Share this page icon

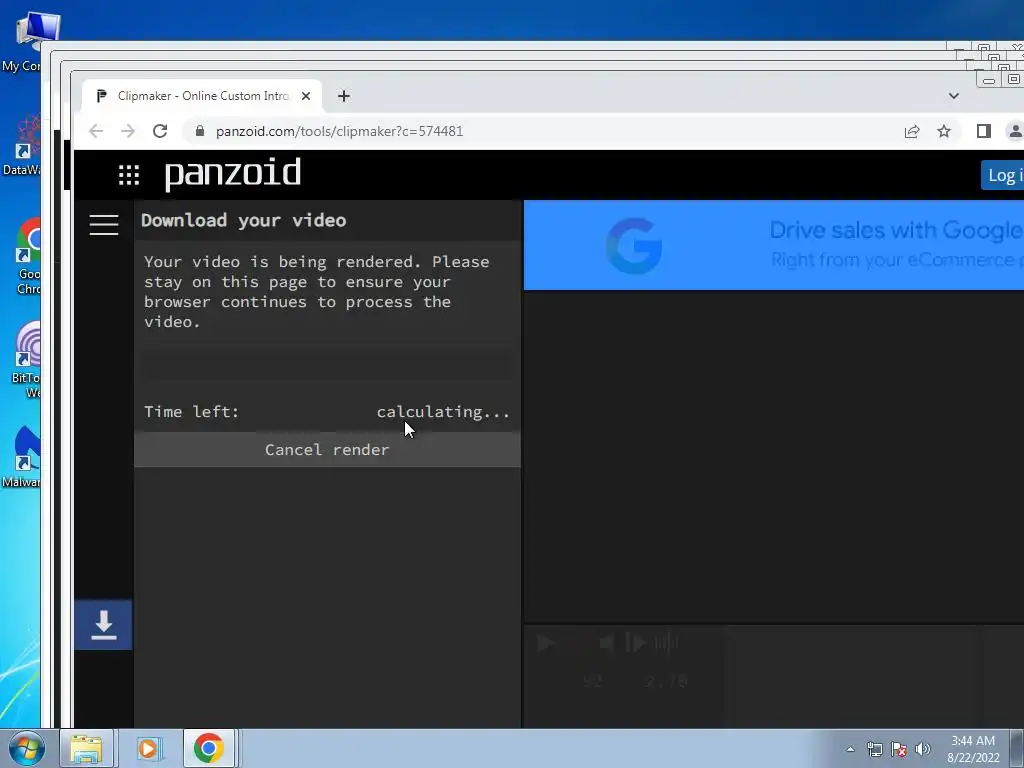[912, 131]
